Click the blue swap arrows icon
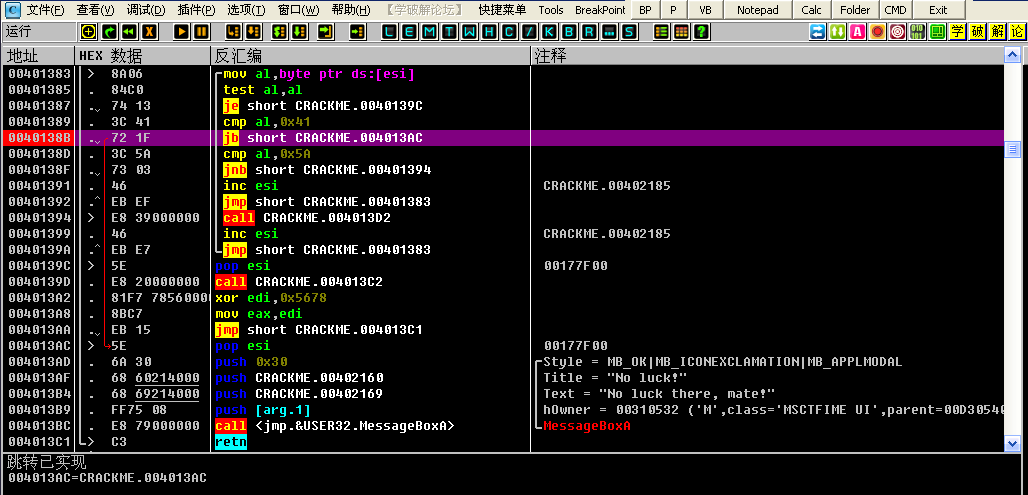Image resolution: width=1028 pixels, height=495 pixels. 818,31
